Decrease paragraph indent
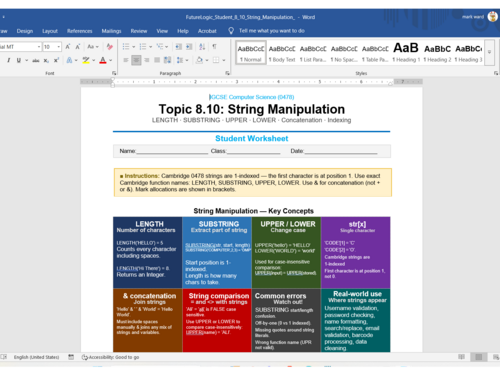Screen dimensions: 500x375 179,47
